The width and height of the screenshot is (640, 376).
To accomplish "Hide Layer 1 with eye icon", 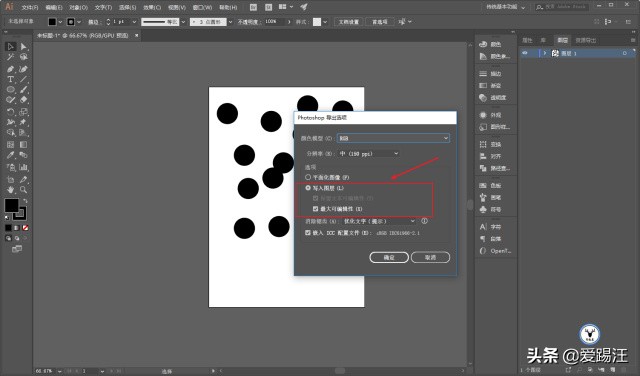I will pos(525,53).
